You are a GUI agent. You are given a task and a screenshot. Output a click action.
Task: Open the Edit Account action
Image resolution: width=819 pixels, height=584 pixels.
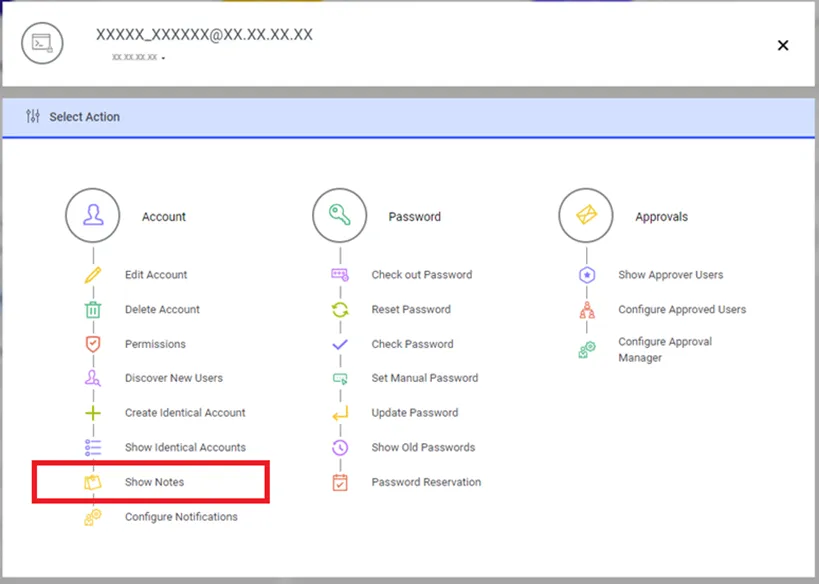[x=156, y=275]
